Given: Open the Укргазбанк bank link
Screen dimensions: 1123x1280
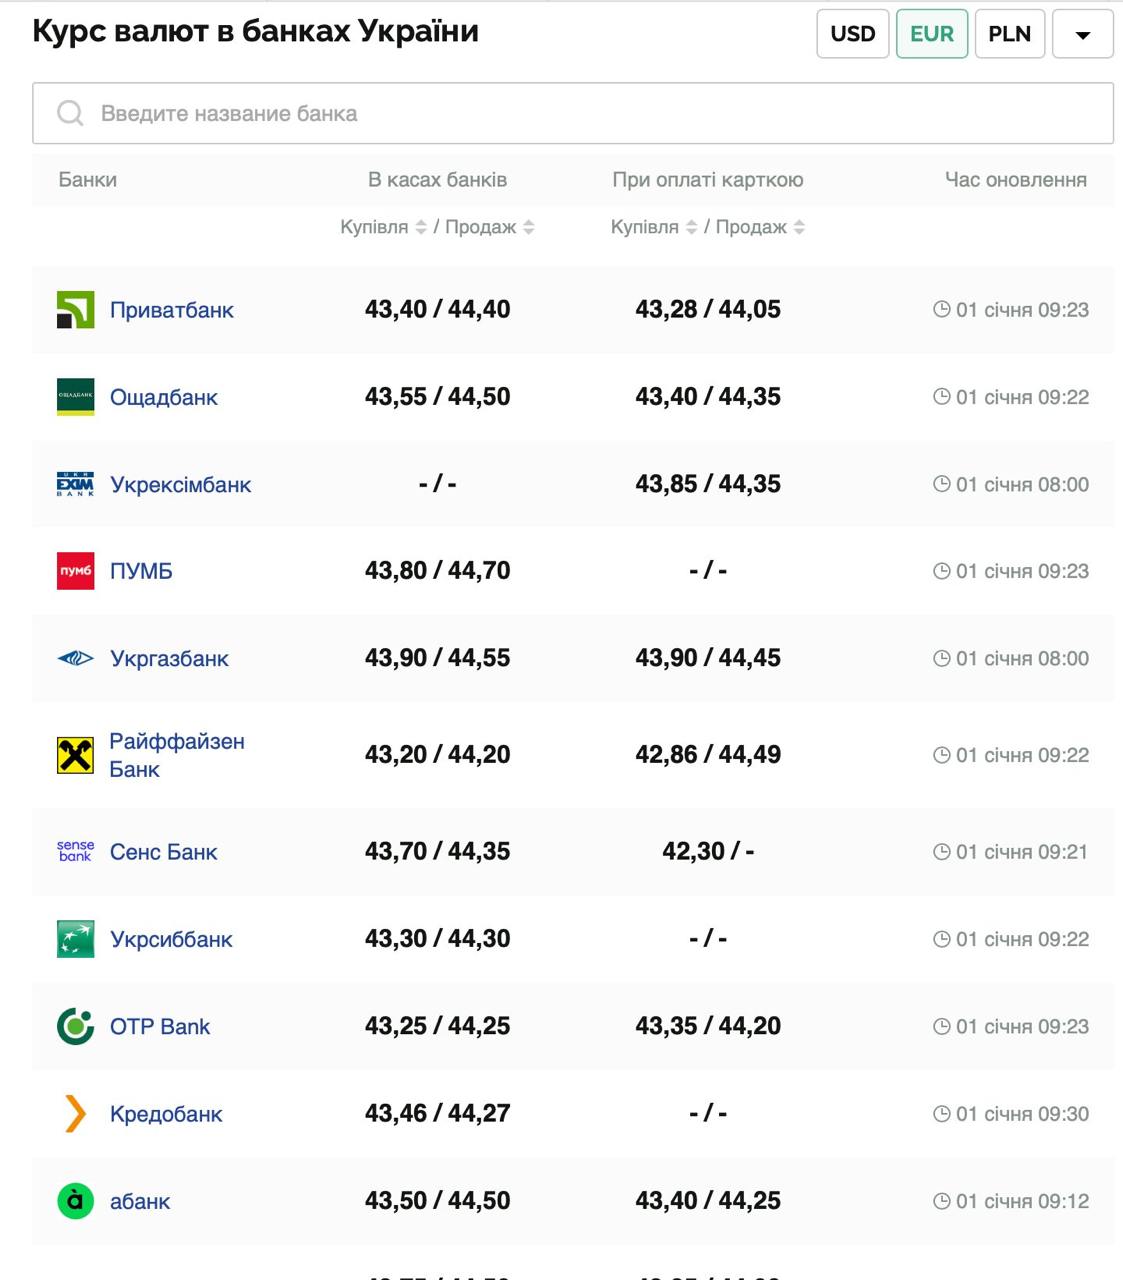Looking at the screenshot, I should coord(169,659).
